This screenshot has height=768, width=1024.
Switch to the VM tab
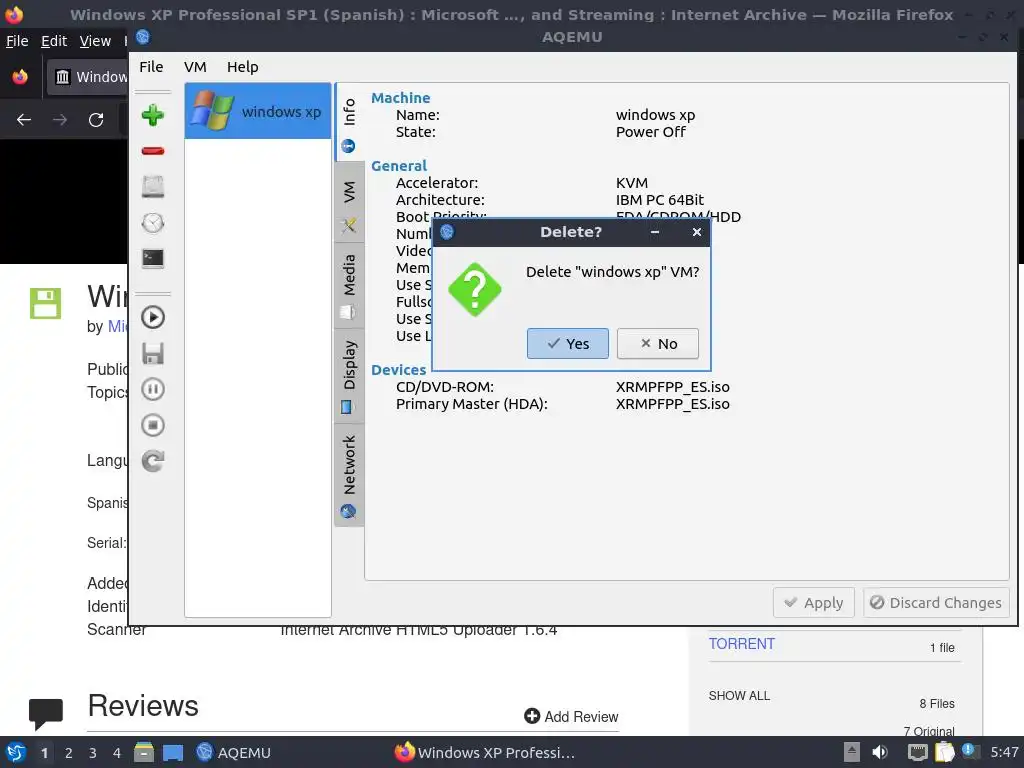[349, 202]
